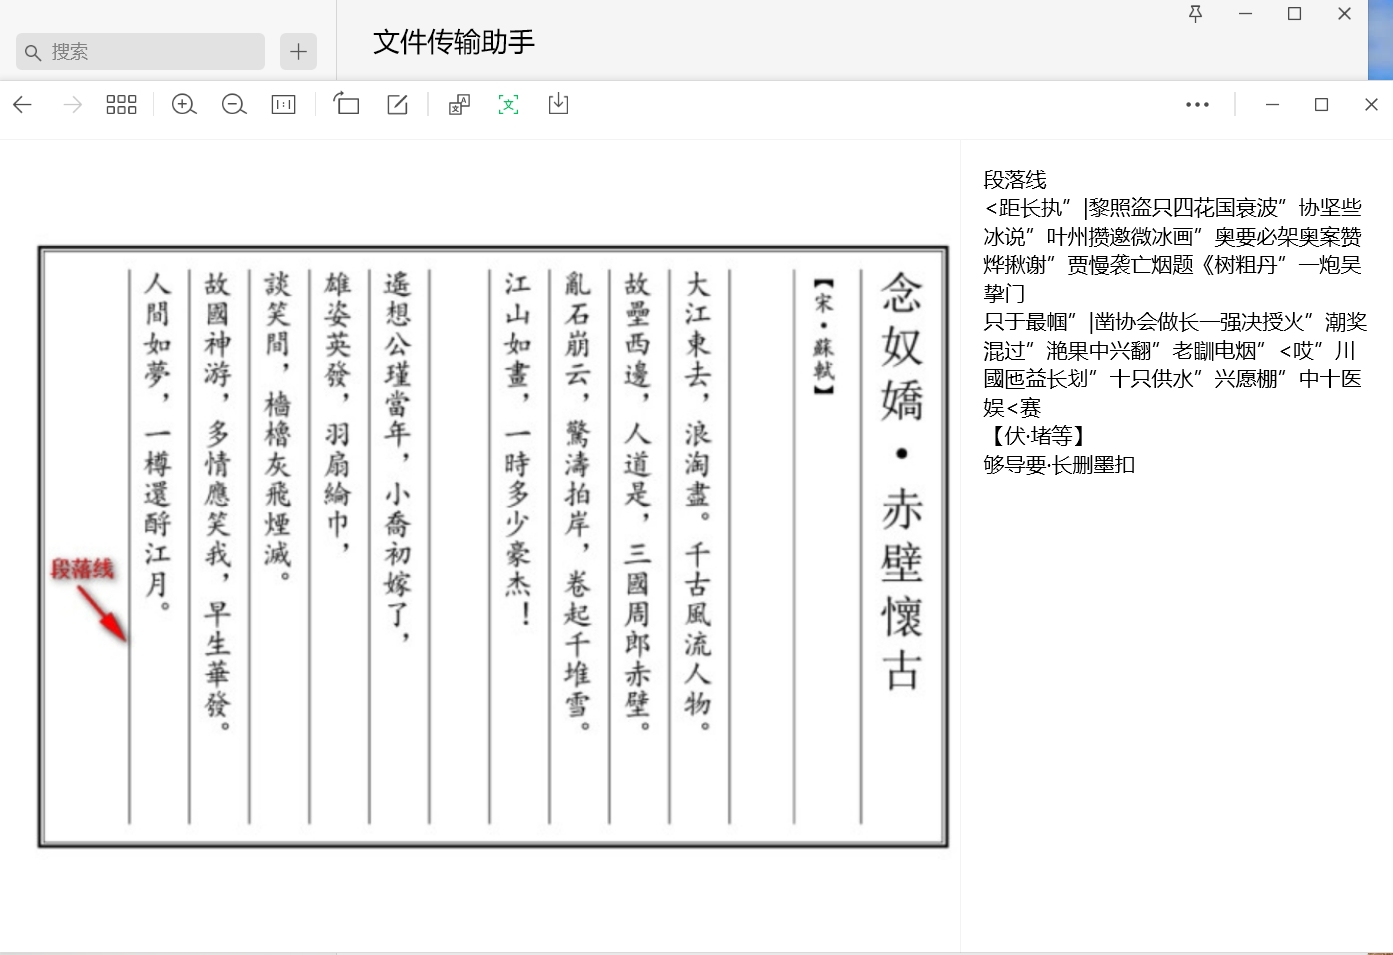Viewport: 1393px width, 955px height.
Task: Rotate the image with the rotate icon
Action: point(346,104)
